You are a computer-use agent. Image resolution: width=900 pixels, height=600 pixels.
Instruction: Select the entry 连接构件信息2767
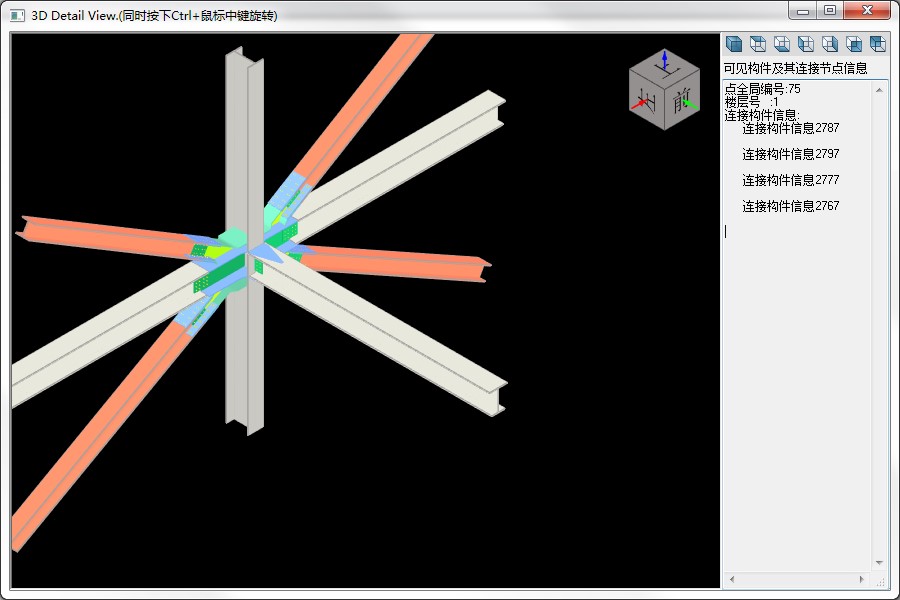[x=790, y=206]
